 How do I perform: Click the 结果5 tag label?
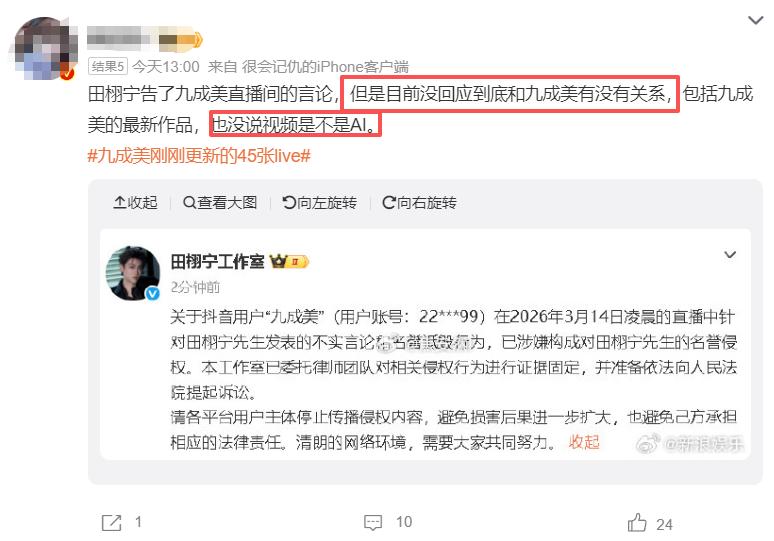[108, 66]
